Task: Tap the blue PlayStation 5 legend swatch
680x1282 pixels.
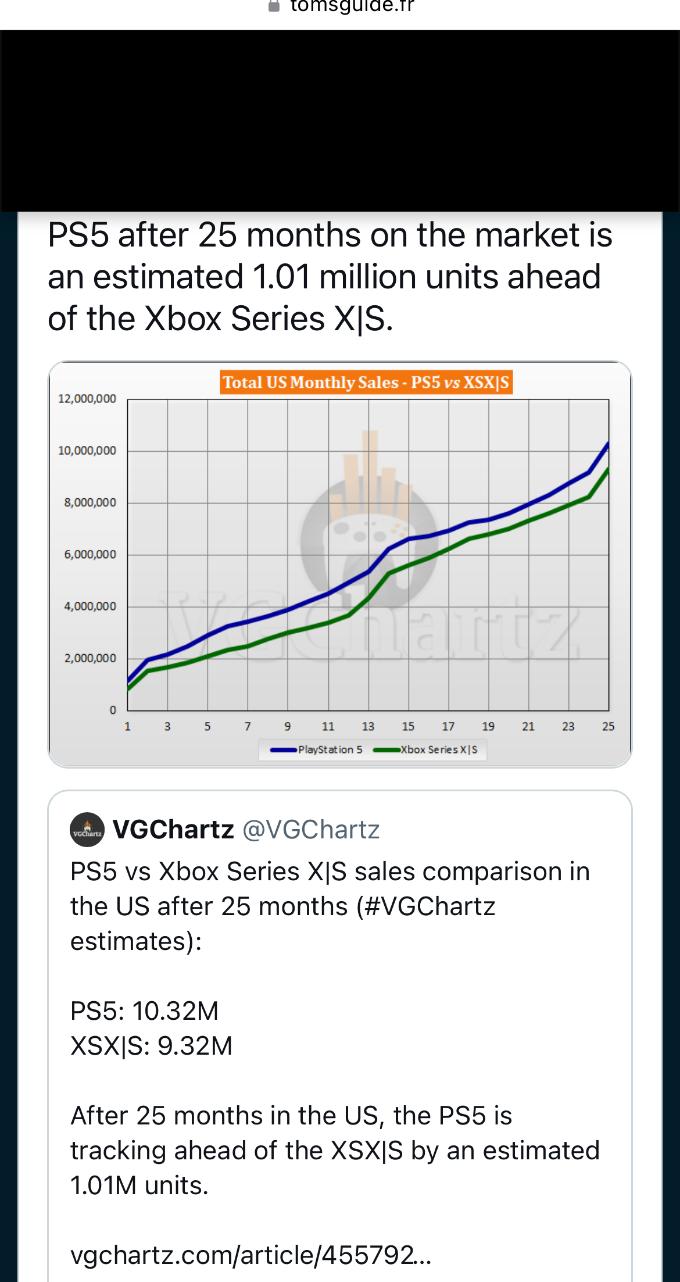Action: [x=284, y=749]
